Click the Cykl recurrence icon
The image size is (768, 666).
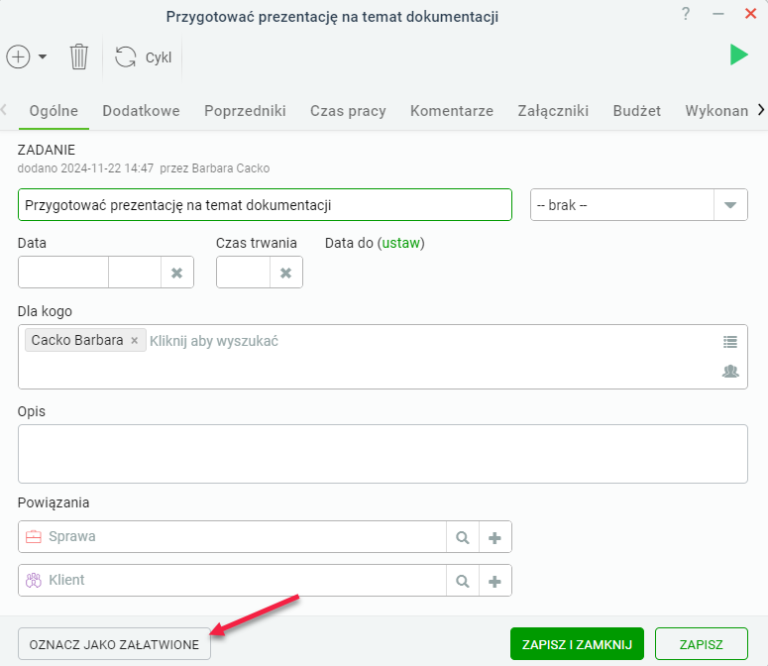point(125,57)
